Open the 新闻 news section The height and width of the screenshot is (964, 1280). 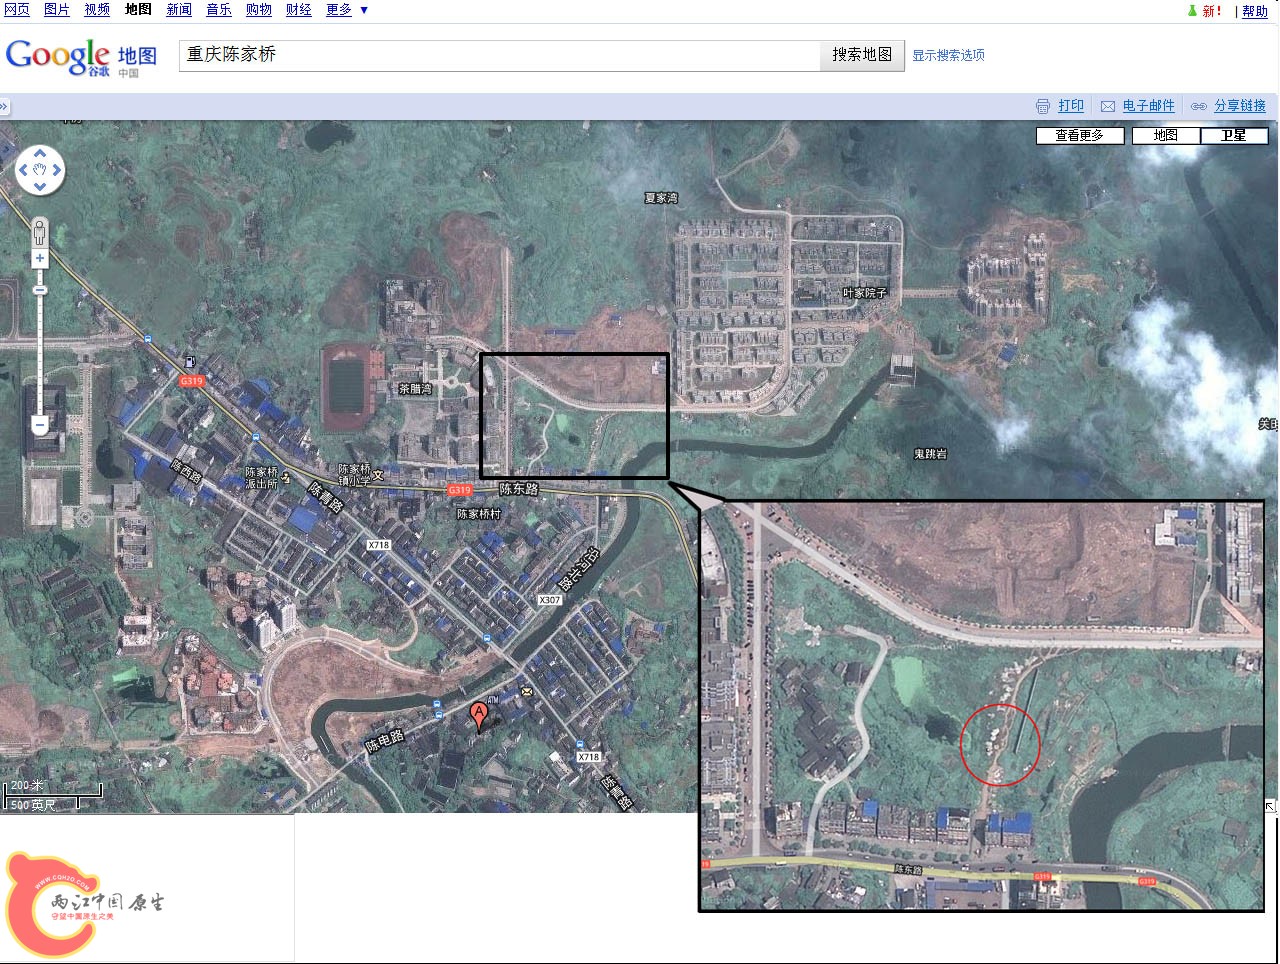[x=178, y=10]
